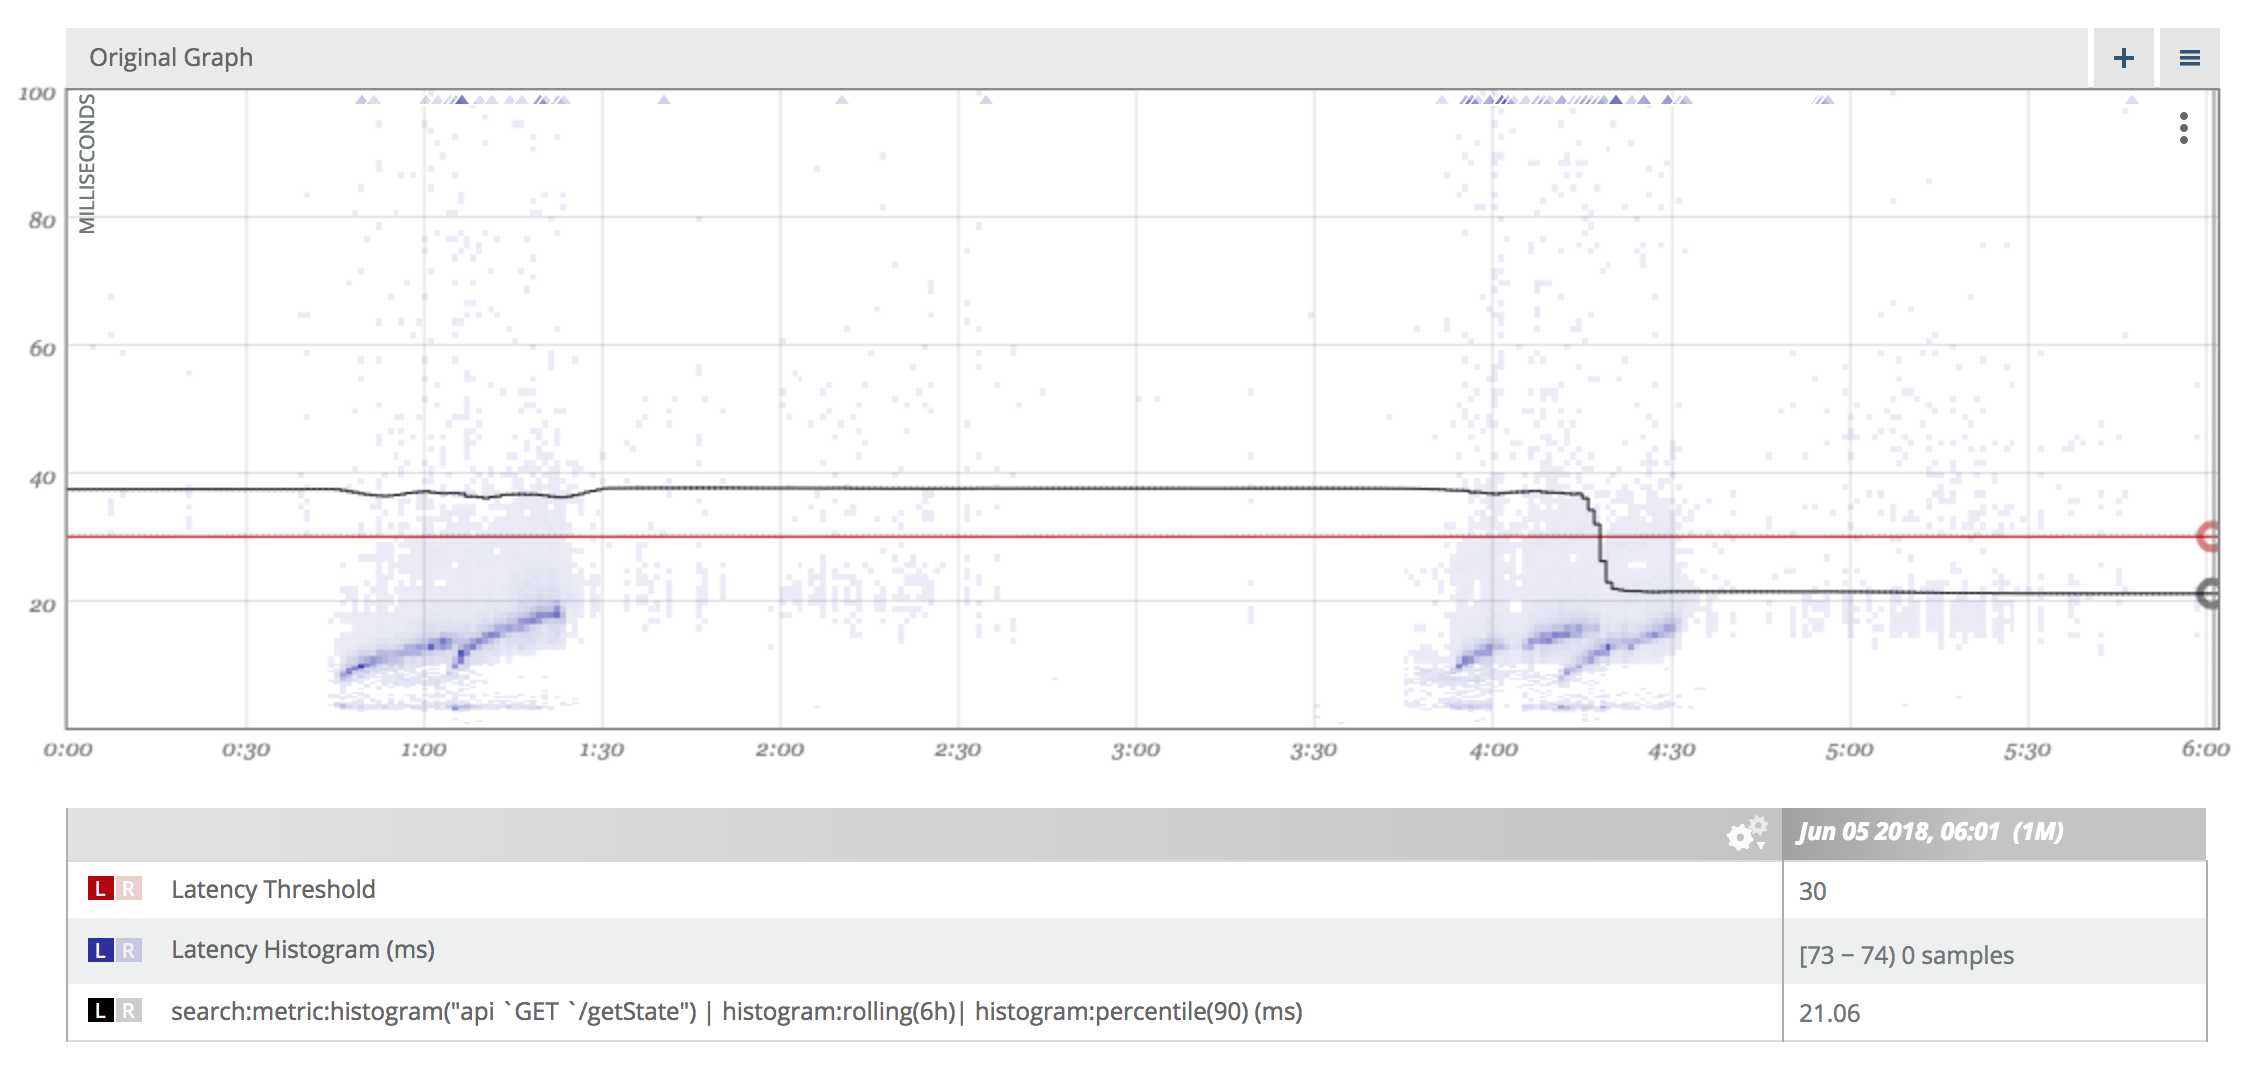This screenshot has width=2246, height=1074.
Task: Toggle R axis for percentile(90) metric
Action: pyautogui.click(x=128, y=1011)
